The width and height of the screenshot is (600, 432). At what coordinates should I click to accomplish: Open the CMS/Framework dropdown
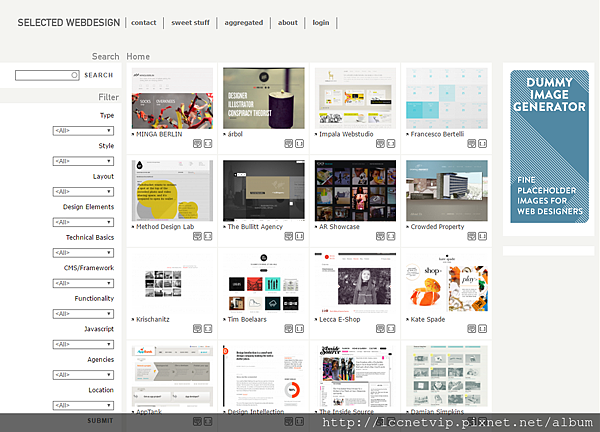(x=83, y=284)
